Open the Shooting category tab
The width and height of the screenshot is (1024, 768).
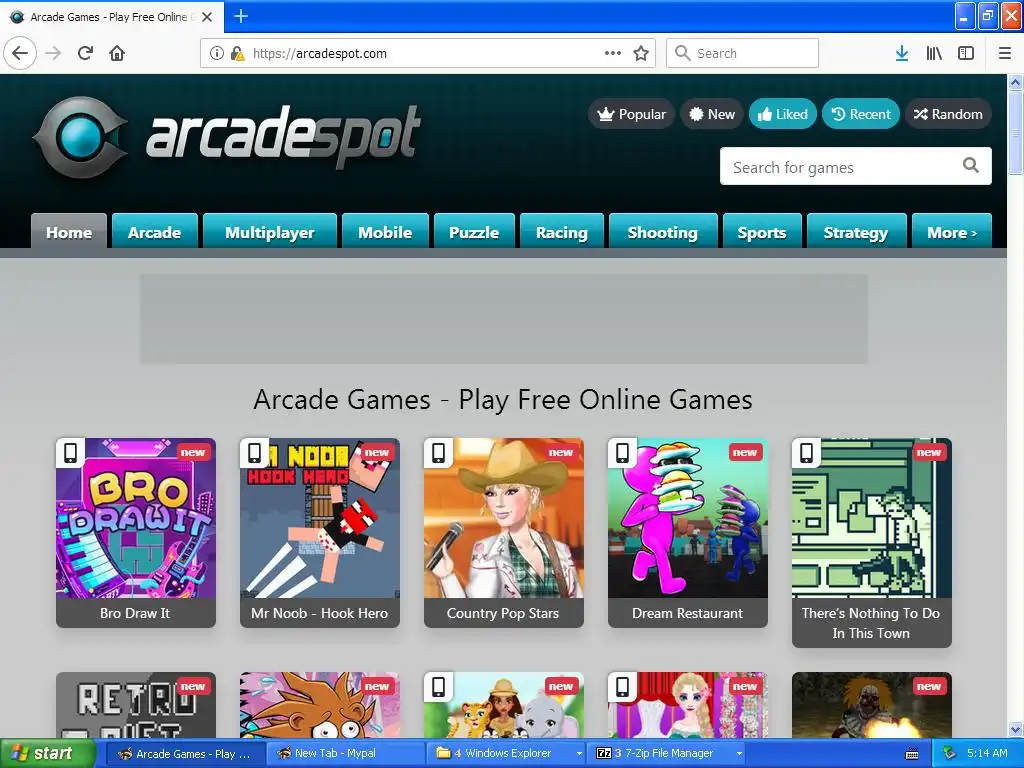[663, 231]
